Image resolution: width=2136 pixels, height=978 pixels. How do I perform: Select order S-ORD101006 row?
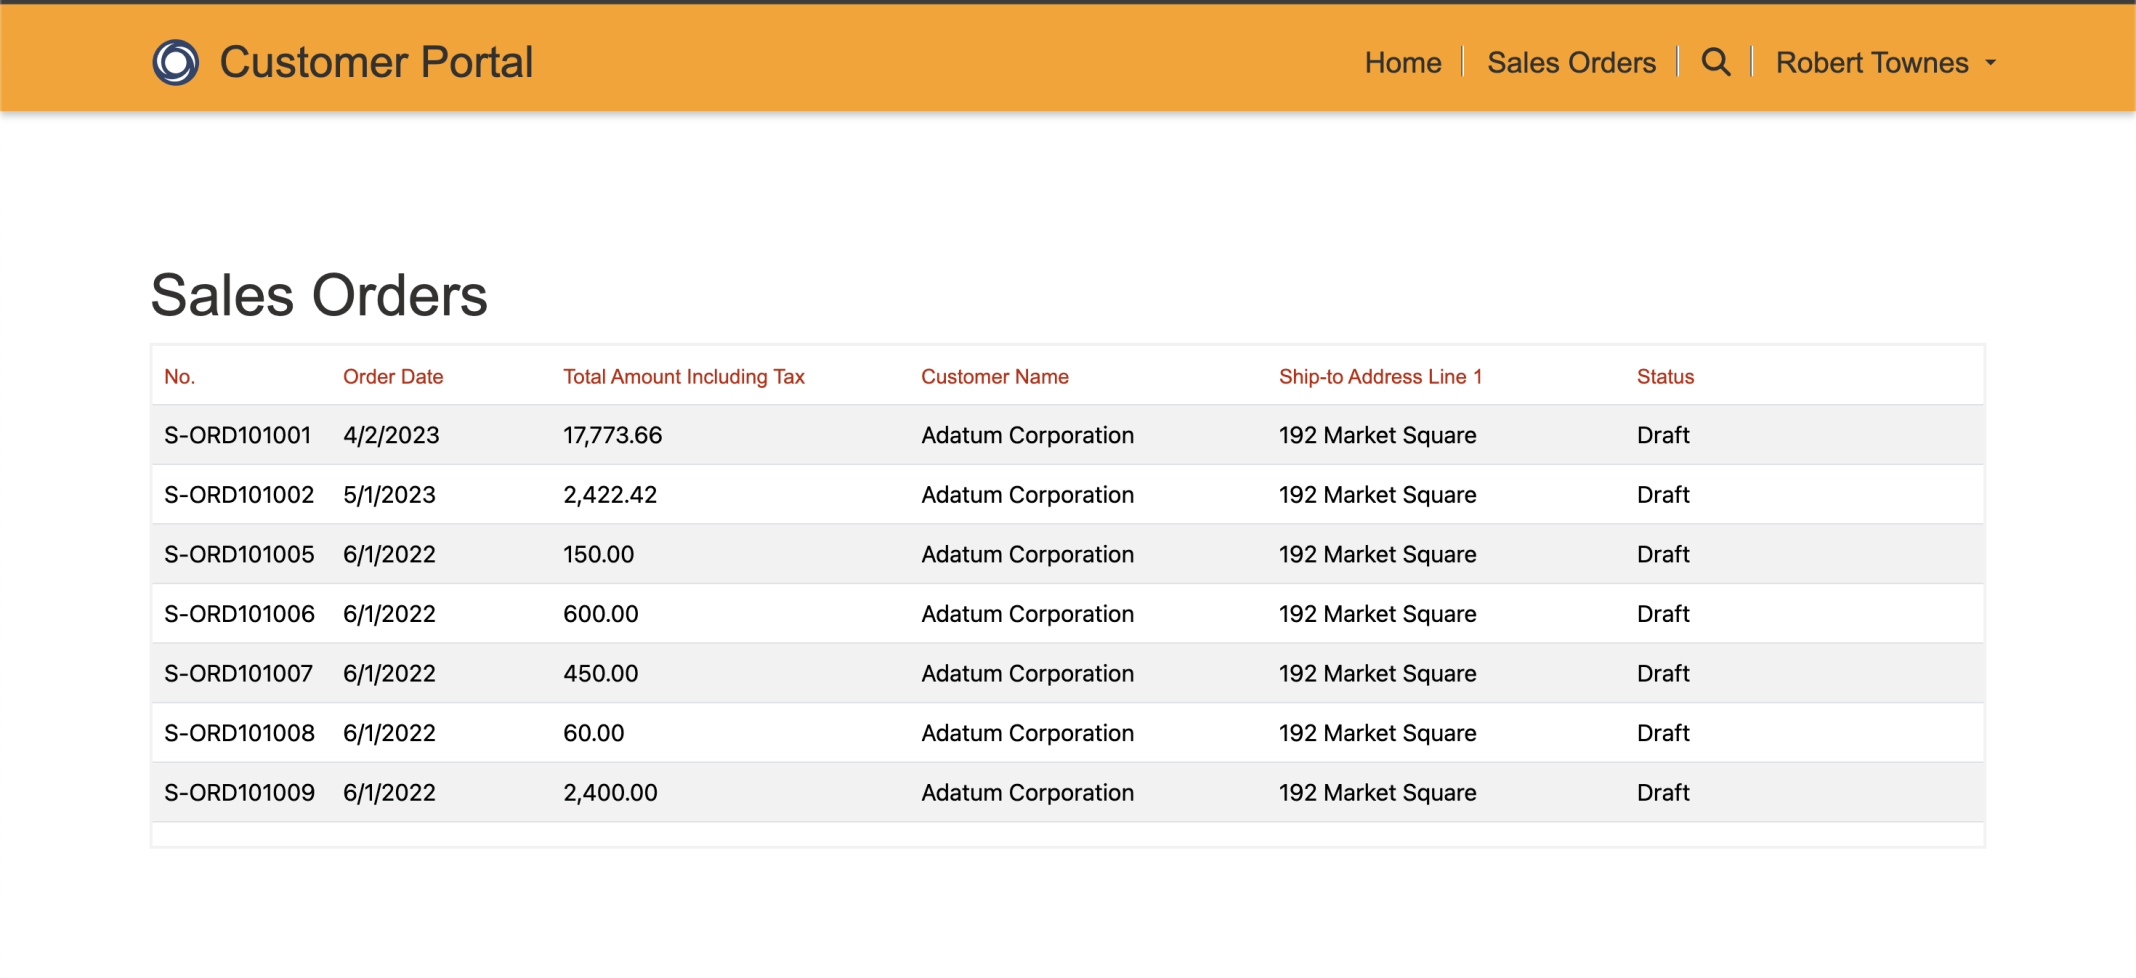[x=239, y=614]
